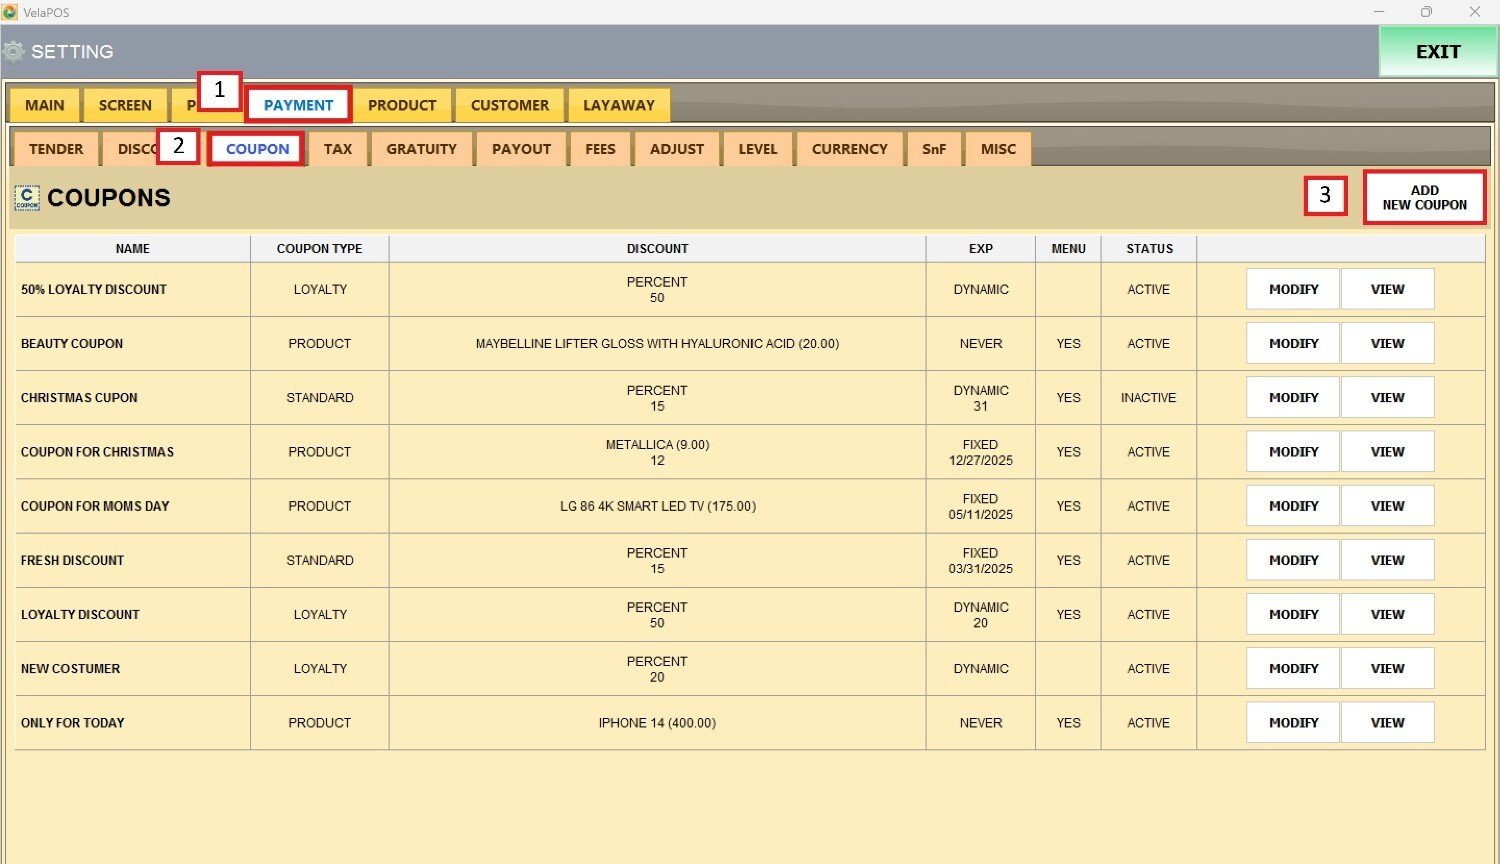The height and width of the screenshot is (864, 1500).
Task: Select the CURRENCY sub-tab
Action: 849,149
